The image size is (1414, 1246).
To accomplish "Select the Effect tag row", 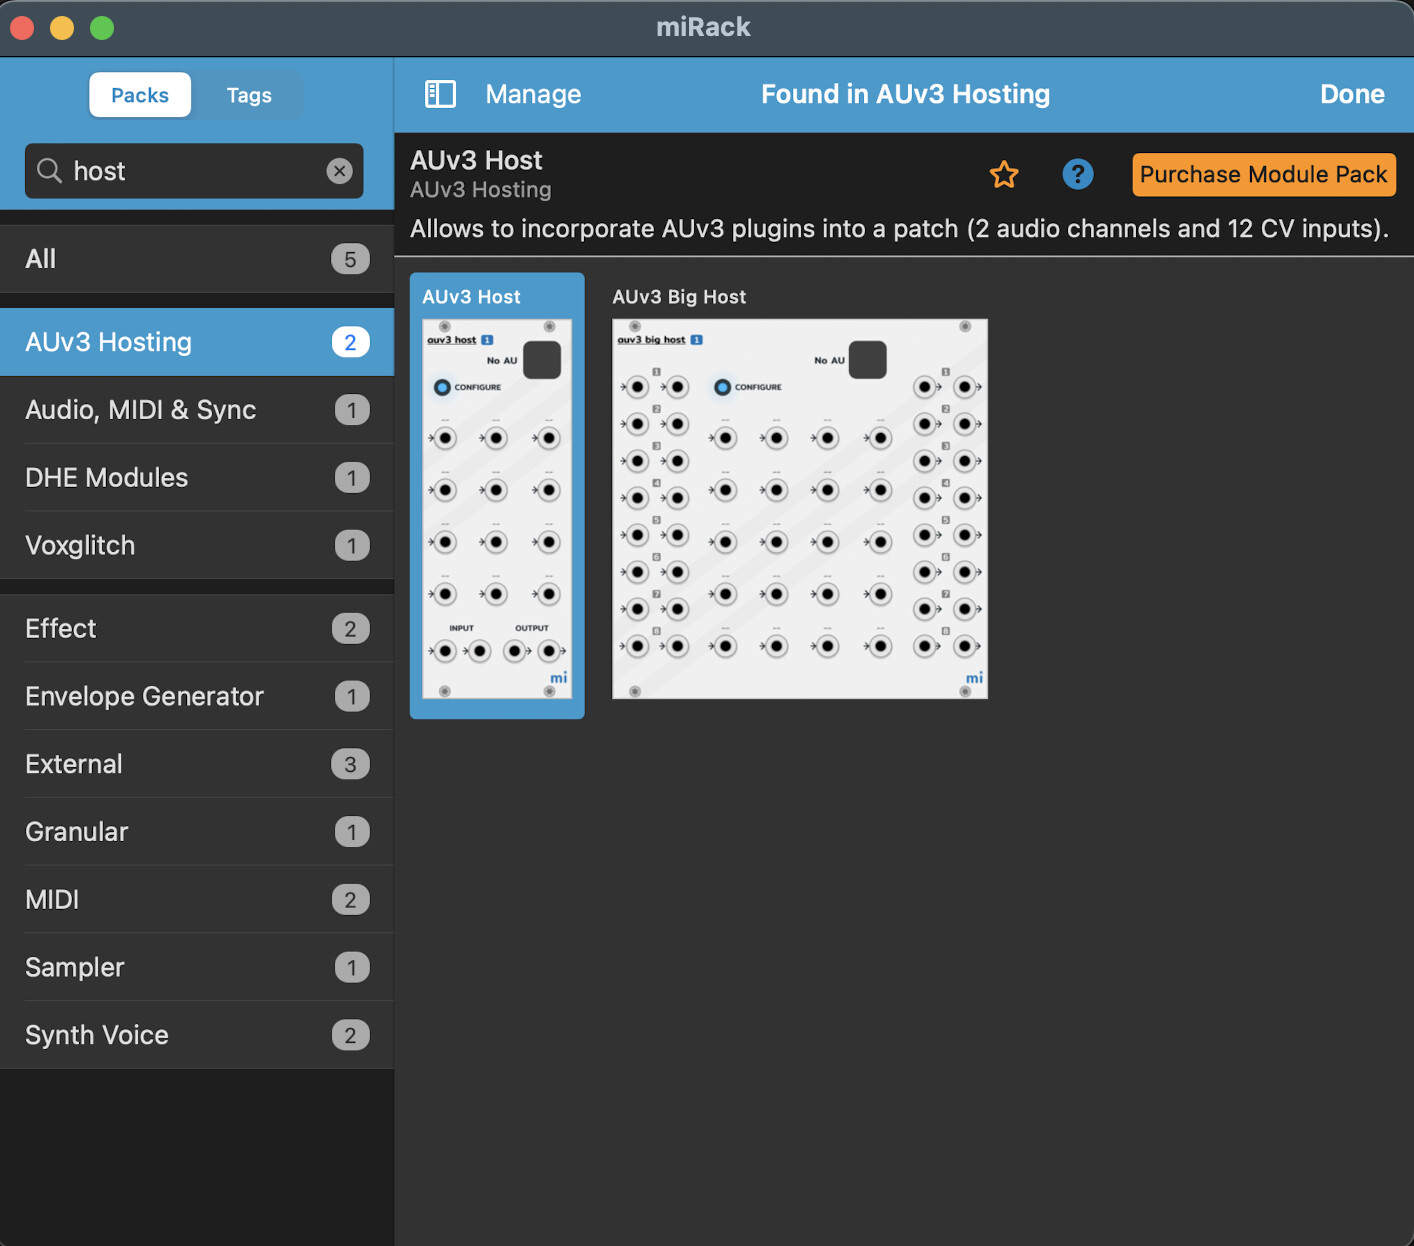I will tap(197, 629).
